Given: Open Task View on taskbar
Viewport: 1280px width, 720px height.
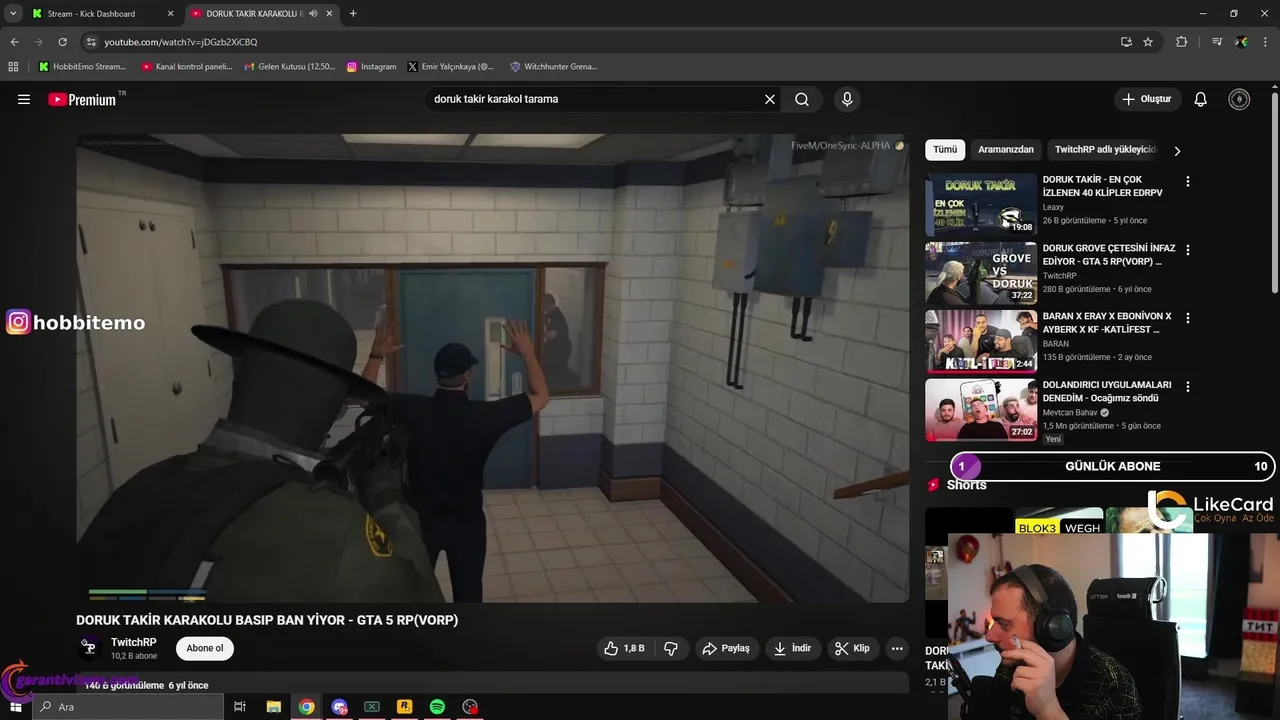Looking at the screenshot, I should coord(240,707).
